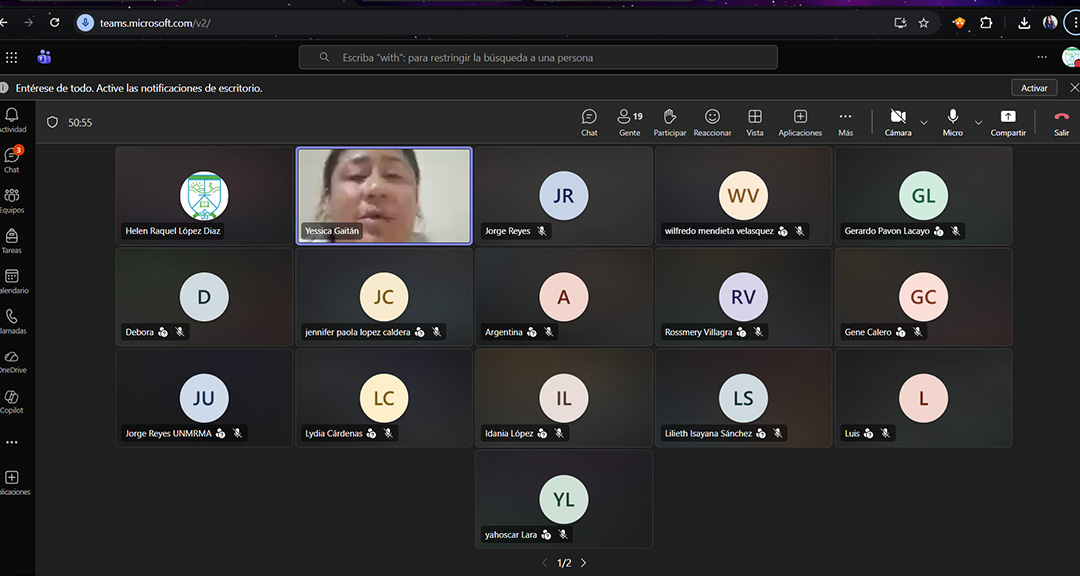
Task: Go to next page of participants
Action: [x=584, y=563]
